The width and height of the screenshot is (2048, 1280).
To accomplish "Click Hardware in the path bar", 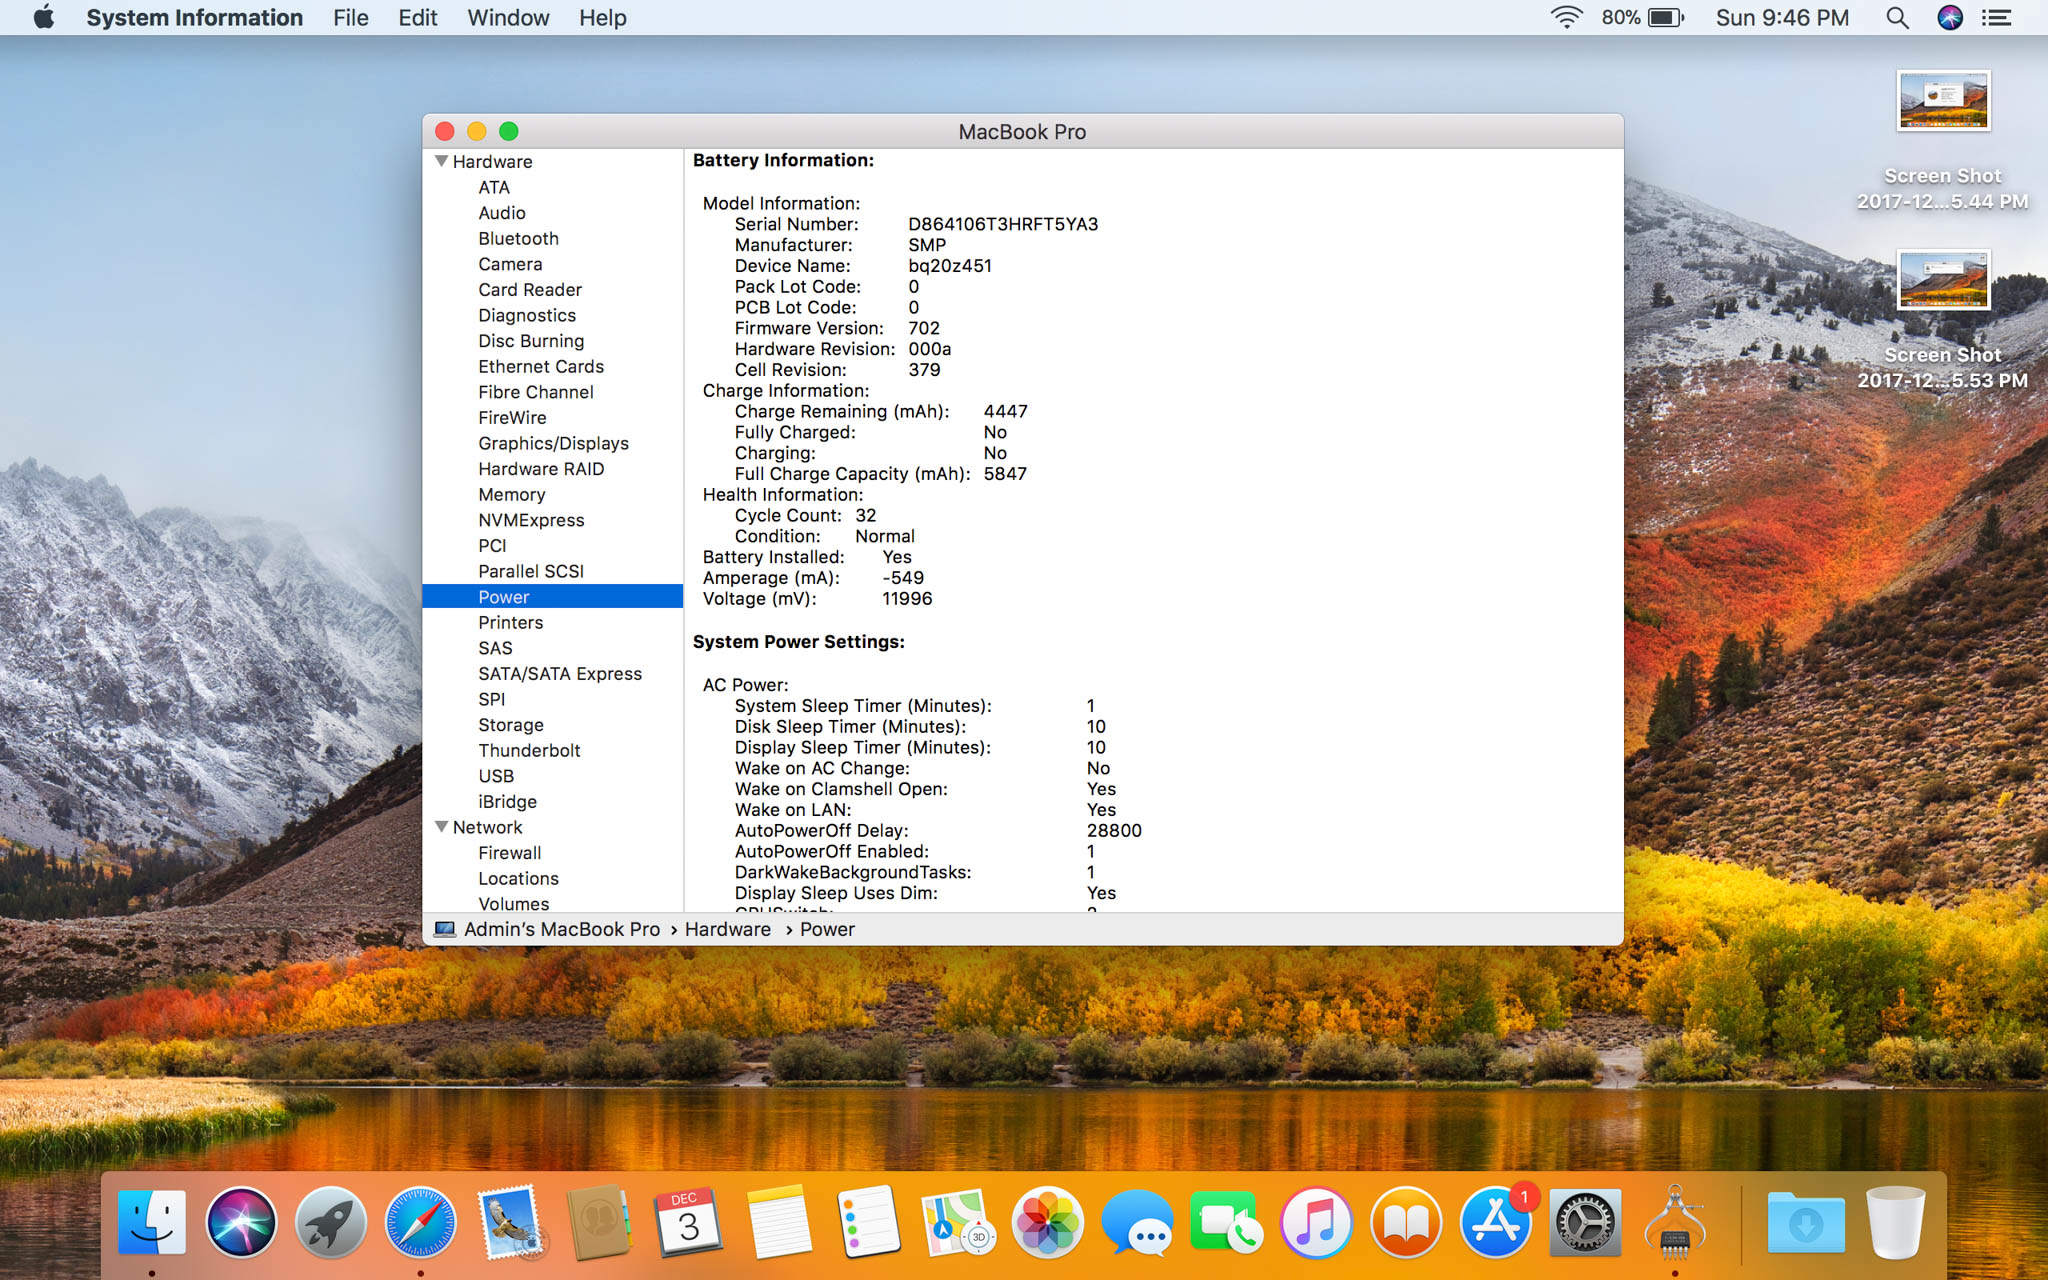I will click(727, 929).
